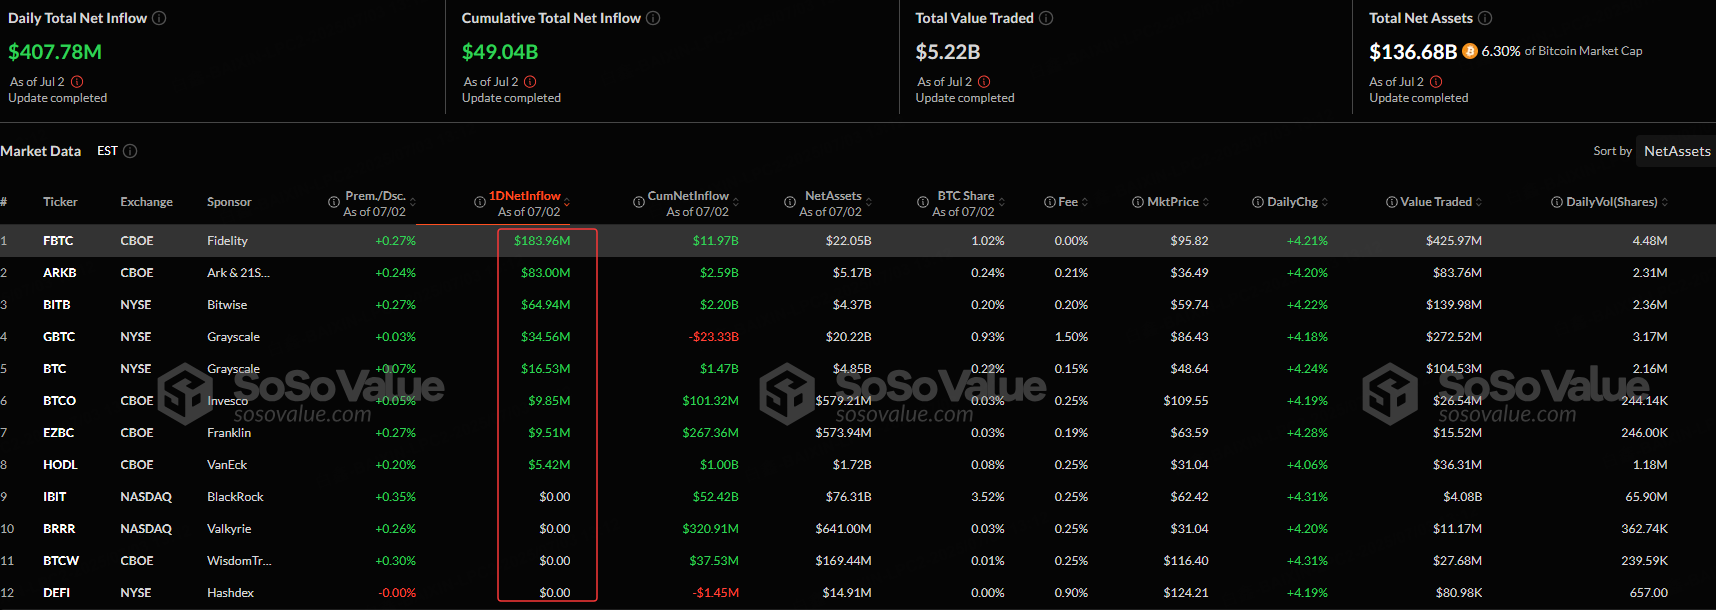Open the IBIT ticker link
The width and height of the screenshot is (1716, 610).
tap(55, 497)
